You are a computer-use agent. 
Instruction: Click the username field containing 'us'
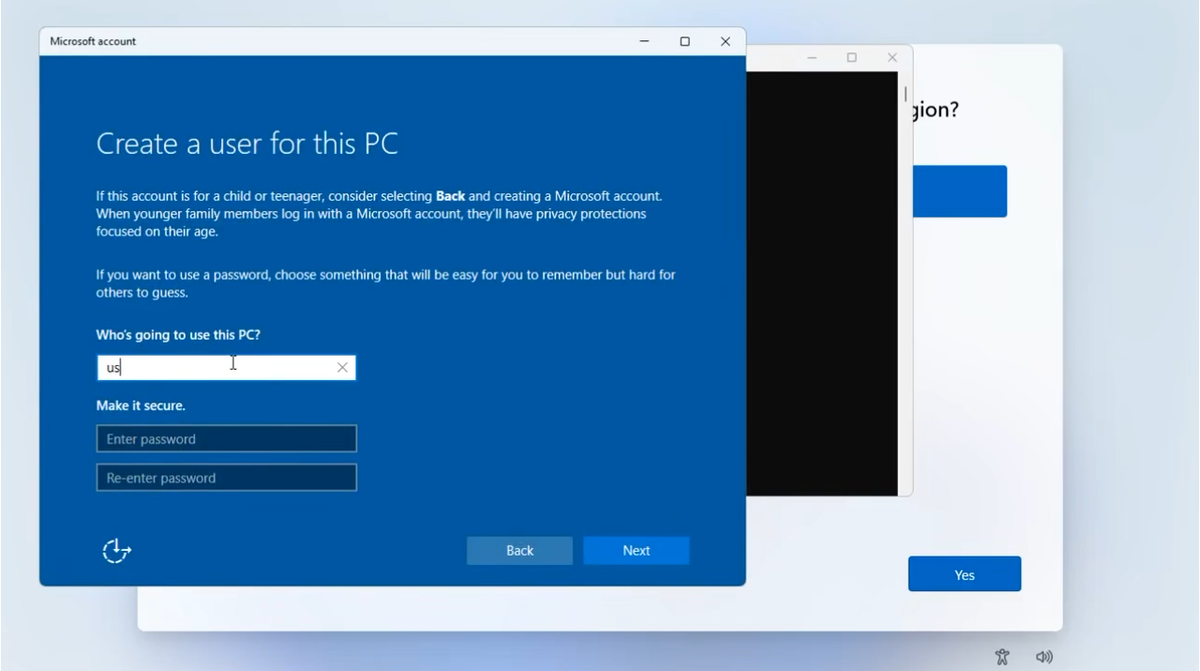226,368
